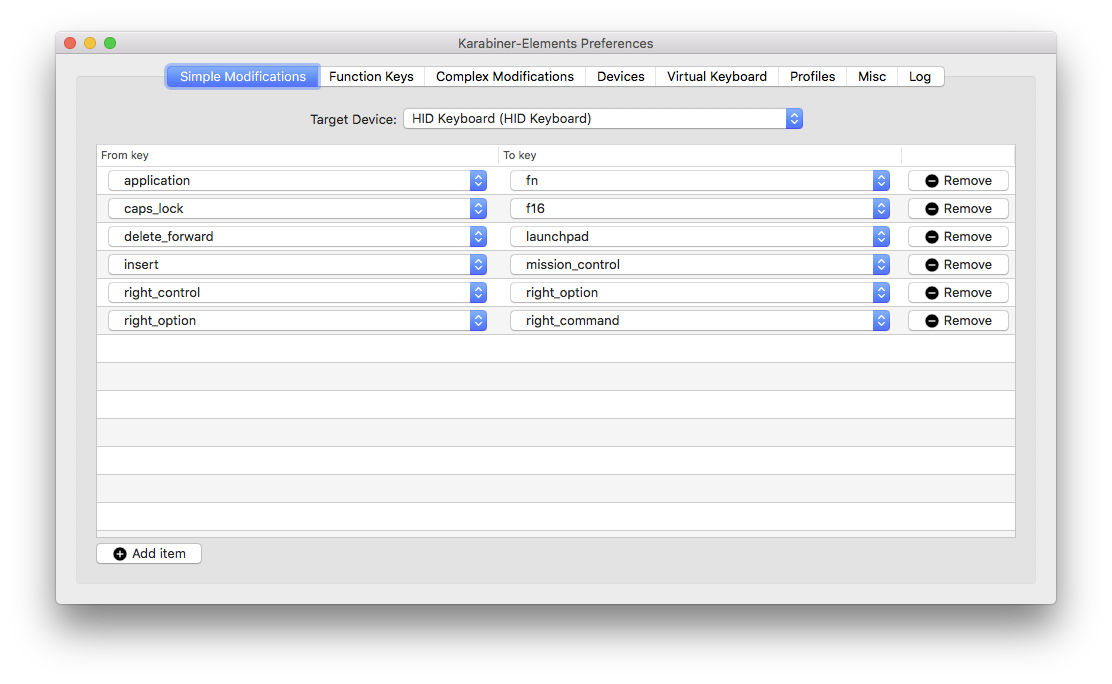Open the Complex Modifications tab
Image resolution: width=1112 pixels, height=684 pixels.
tap(504, 77)
